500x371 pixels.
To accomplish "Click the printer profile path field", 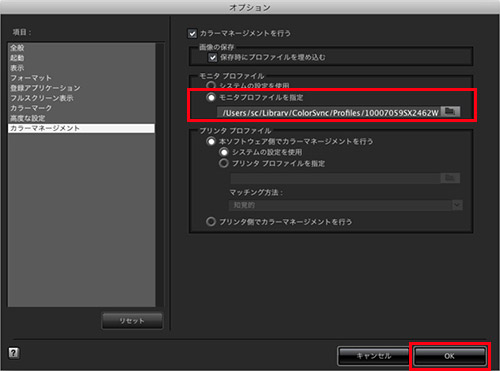I will click(x=335, y=178).
